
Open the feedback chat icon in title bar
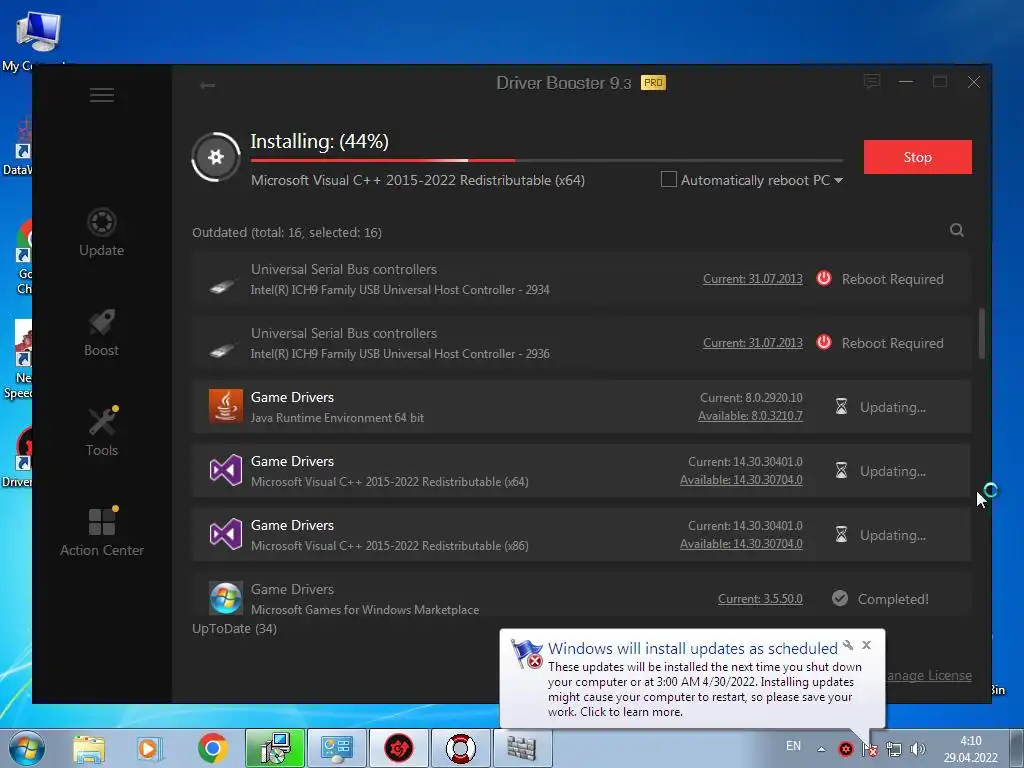[872, 82]
